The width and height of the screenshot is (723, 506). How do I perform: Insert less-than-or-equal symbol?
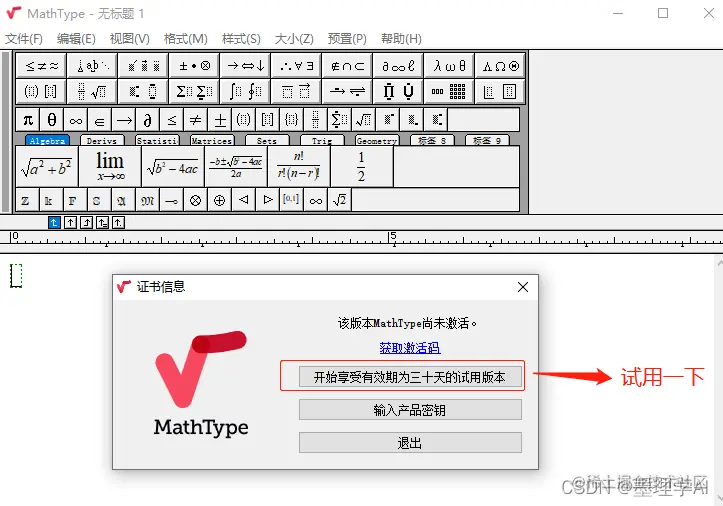(172, 120)
